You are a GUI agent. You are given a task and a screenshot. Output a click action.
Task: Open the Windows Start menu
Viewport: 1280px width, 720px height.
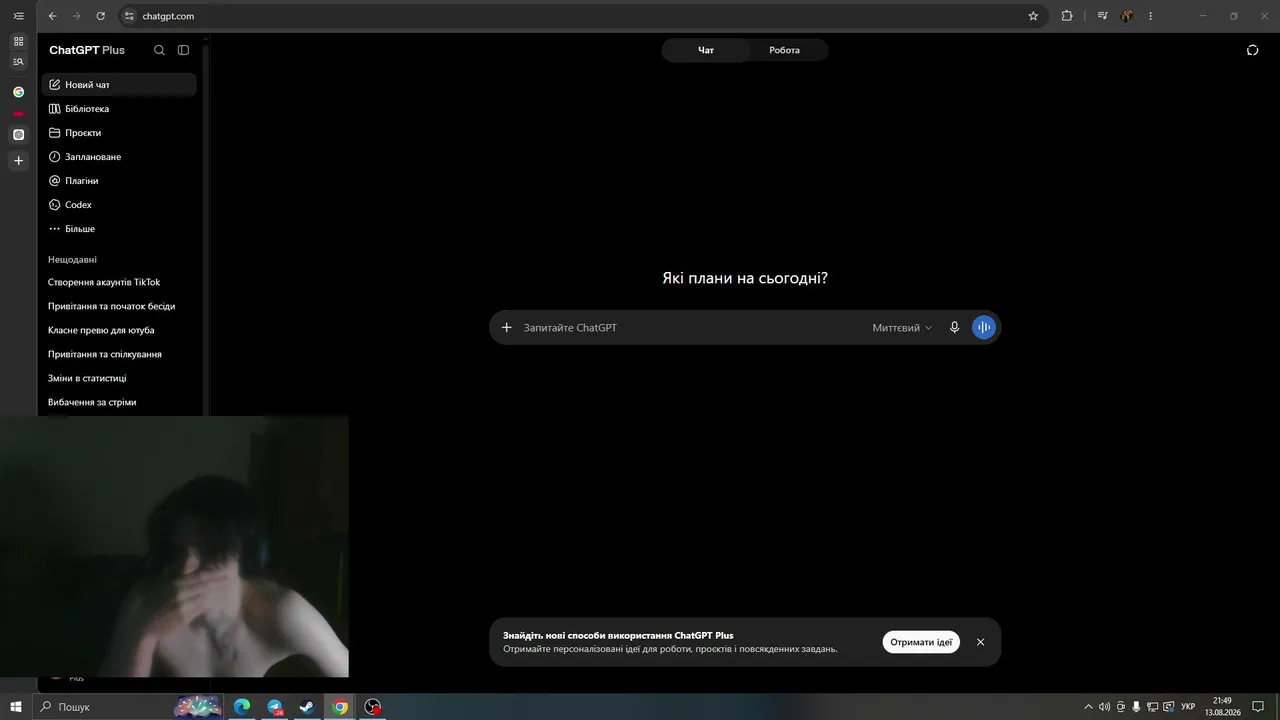click(x=16, y=707)
